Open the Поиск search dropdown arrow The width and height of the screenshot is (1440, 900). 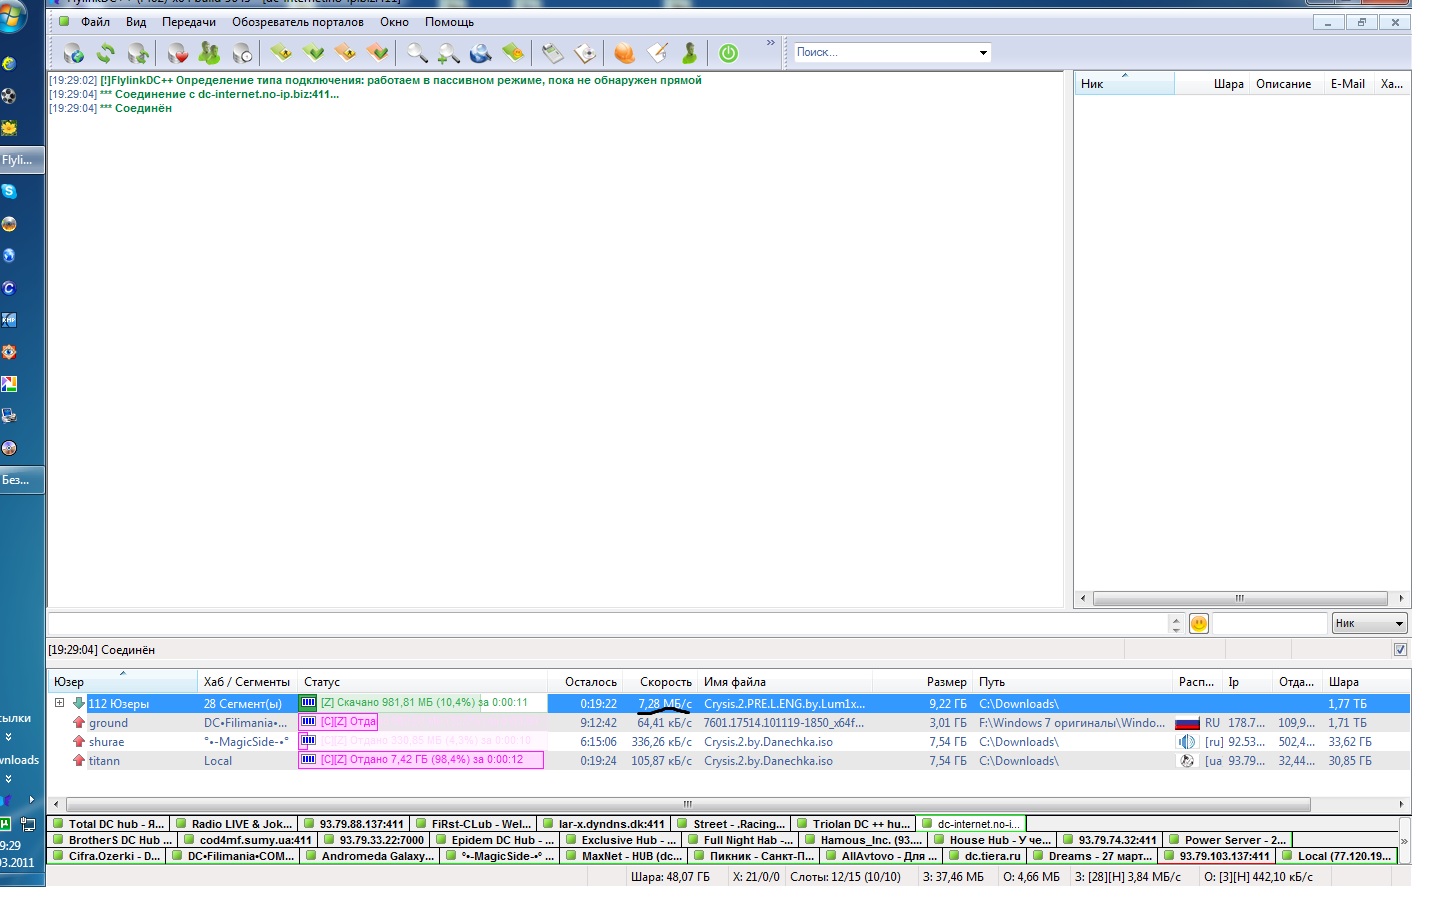click(983, 53)
